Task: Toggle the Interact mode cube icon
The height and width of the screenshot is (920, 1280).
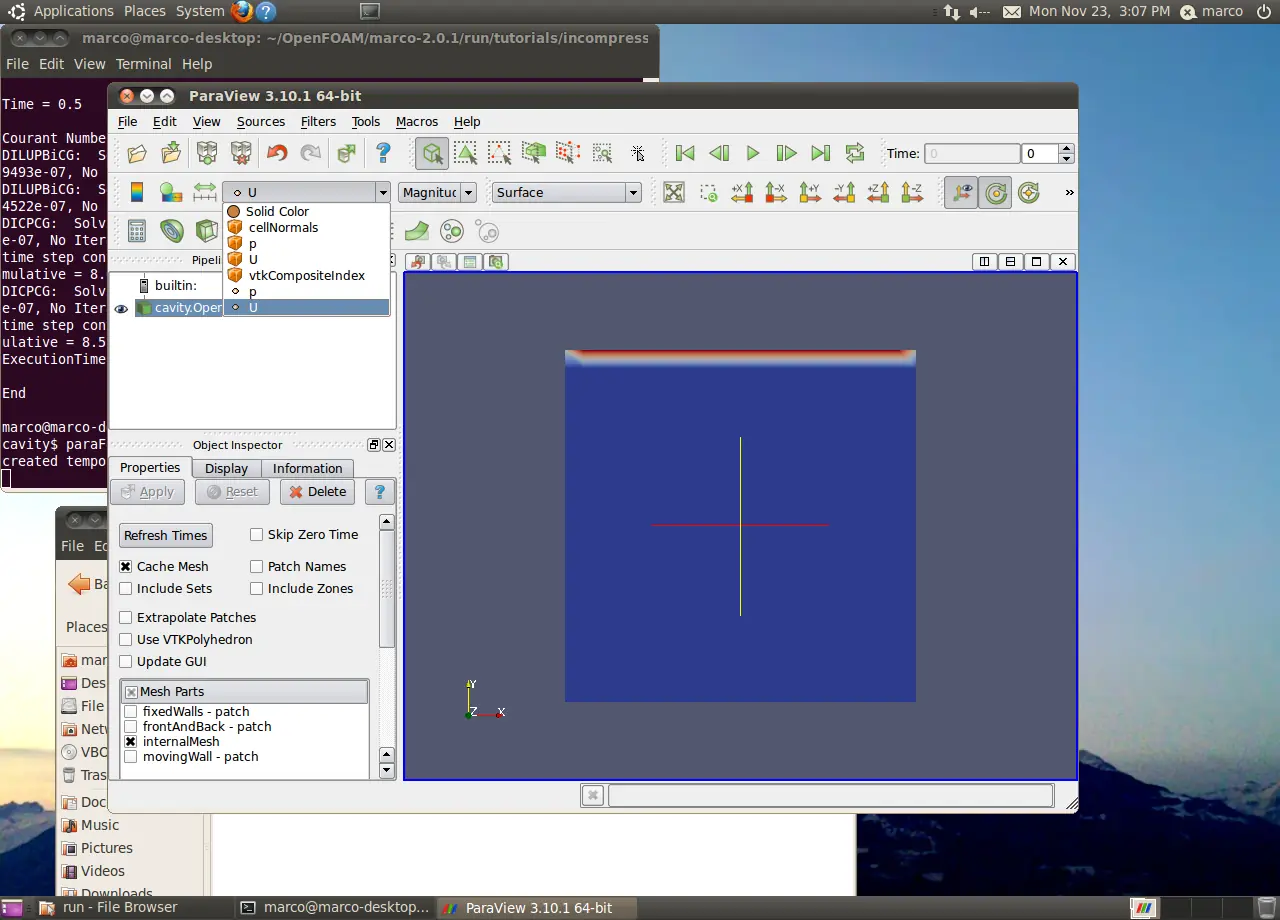Action: [432, 153]
